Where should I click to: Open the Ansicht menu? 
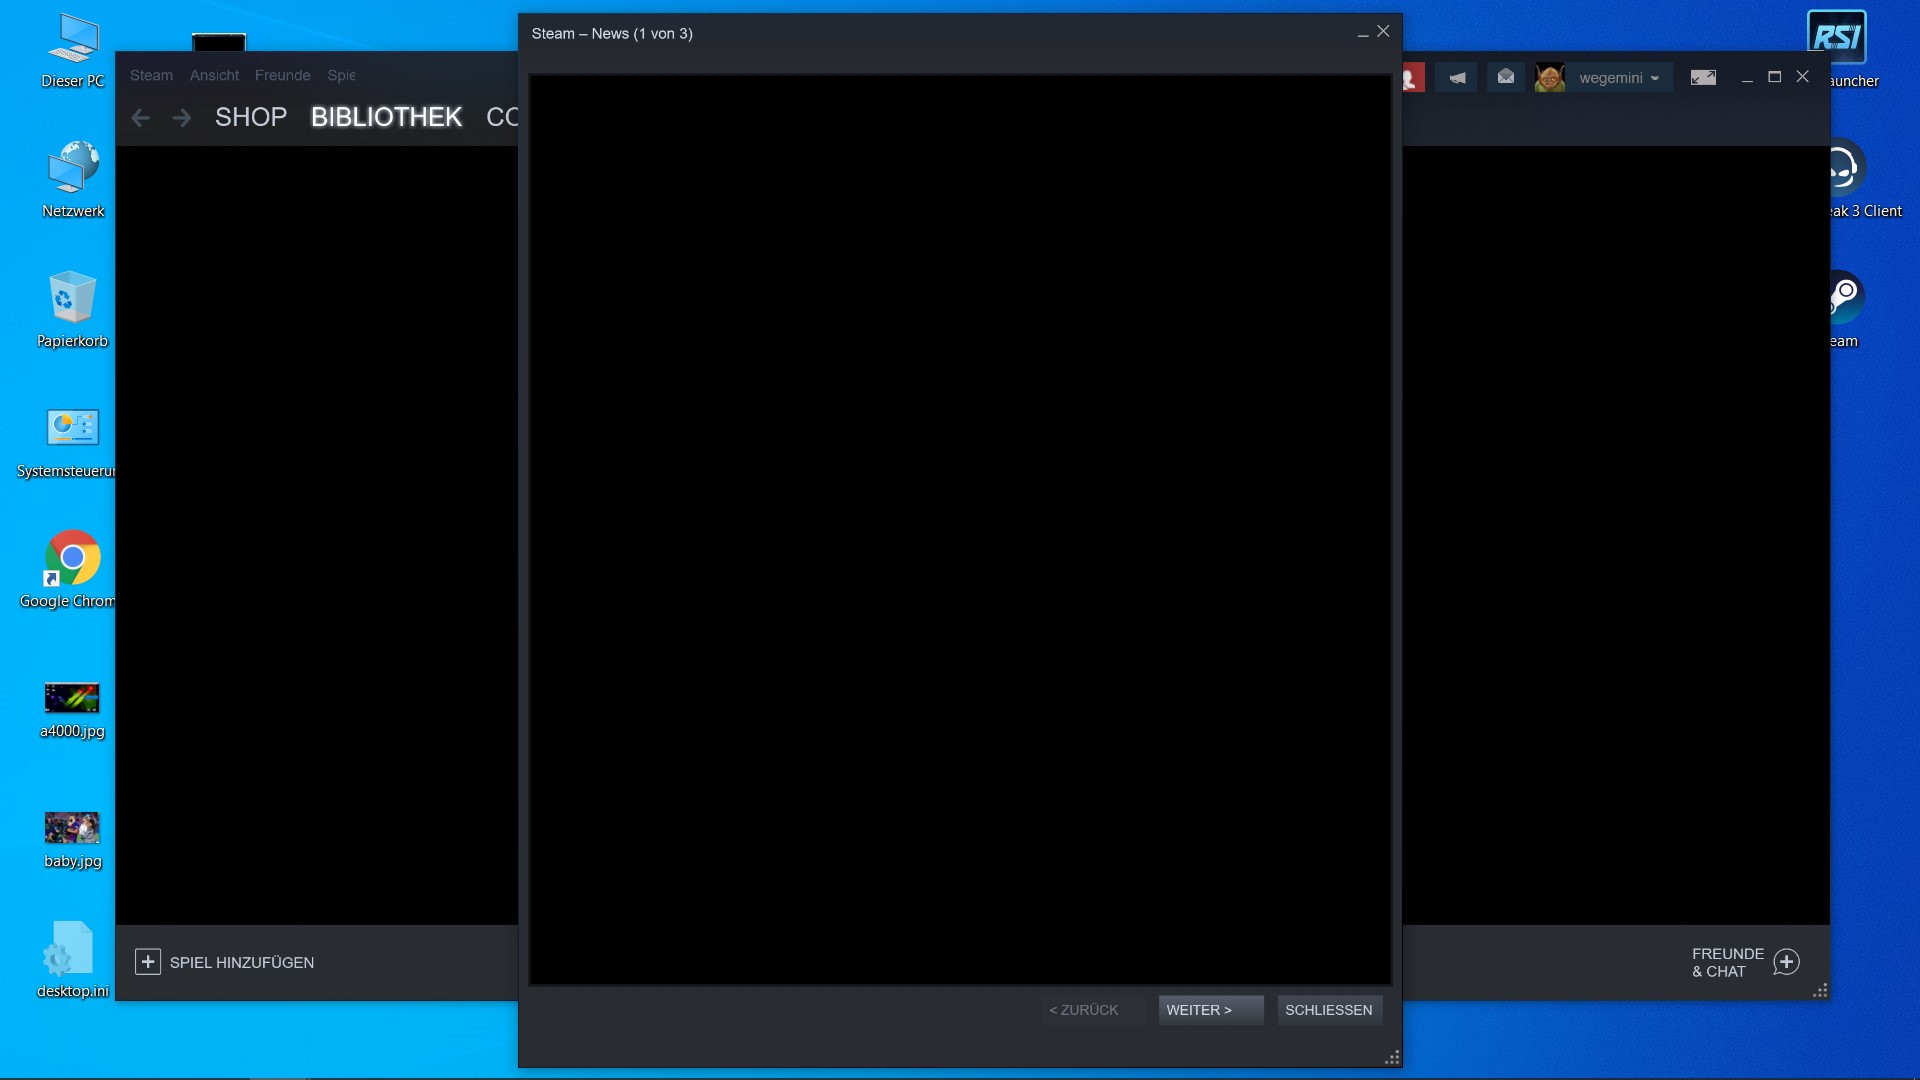(214, 75)
